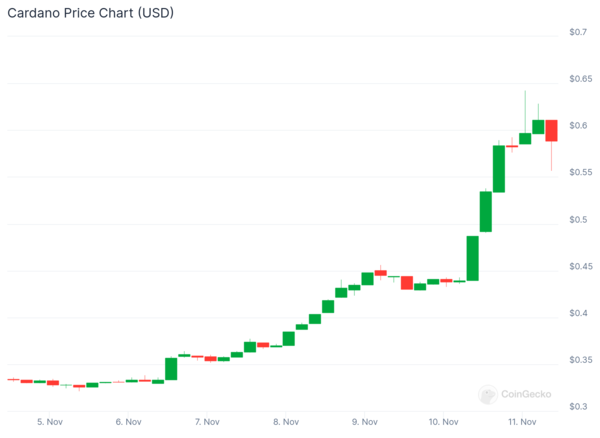
Task: Click the CoinGecko gecko logo icon
Action: point(489,395)
